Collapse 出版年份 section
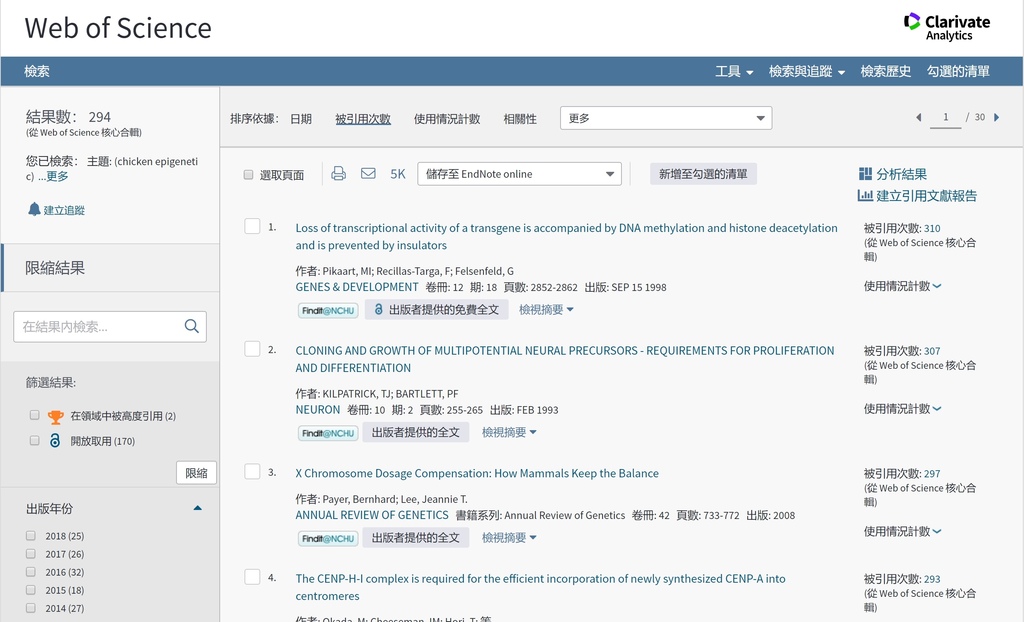The width and height of the screenshot is (1024, 622). tap(197, 508)
